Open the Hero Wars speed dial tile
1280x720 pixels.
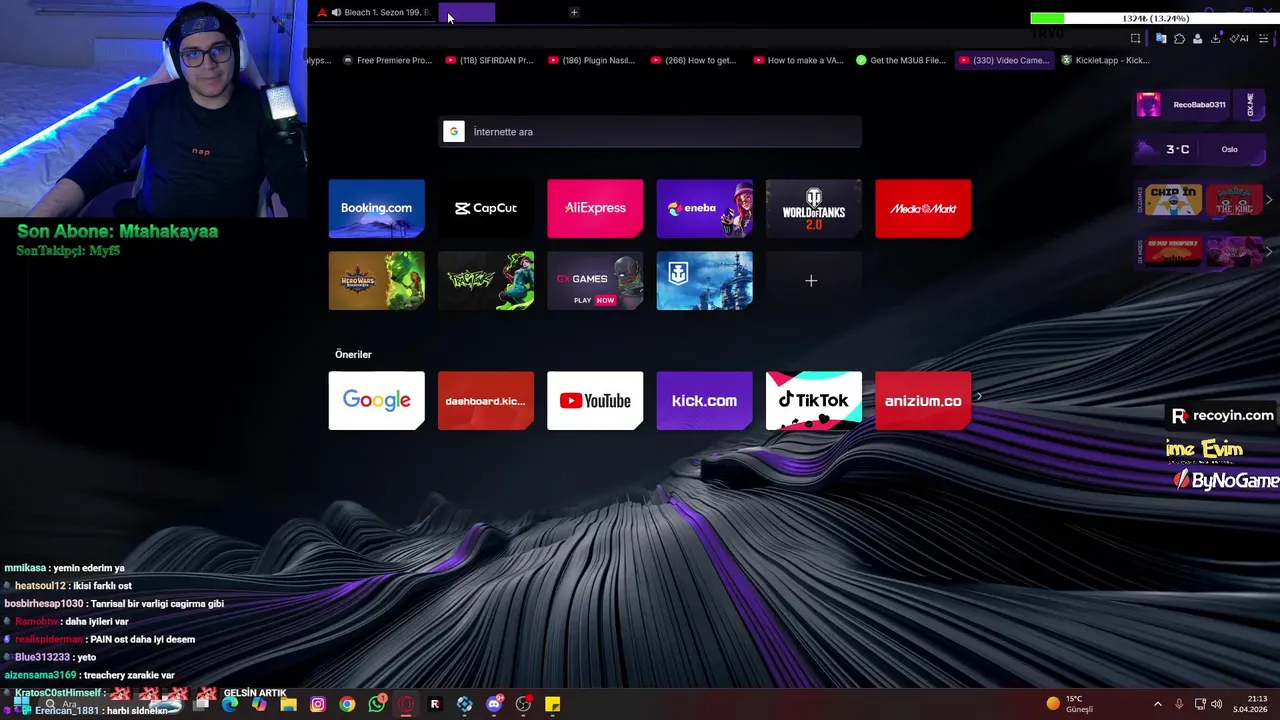coord(376,280)
